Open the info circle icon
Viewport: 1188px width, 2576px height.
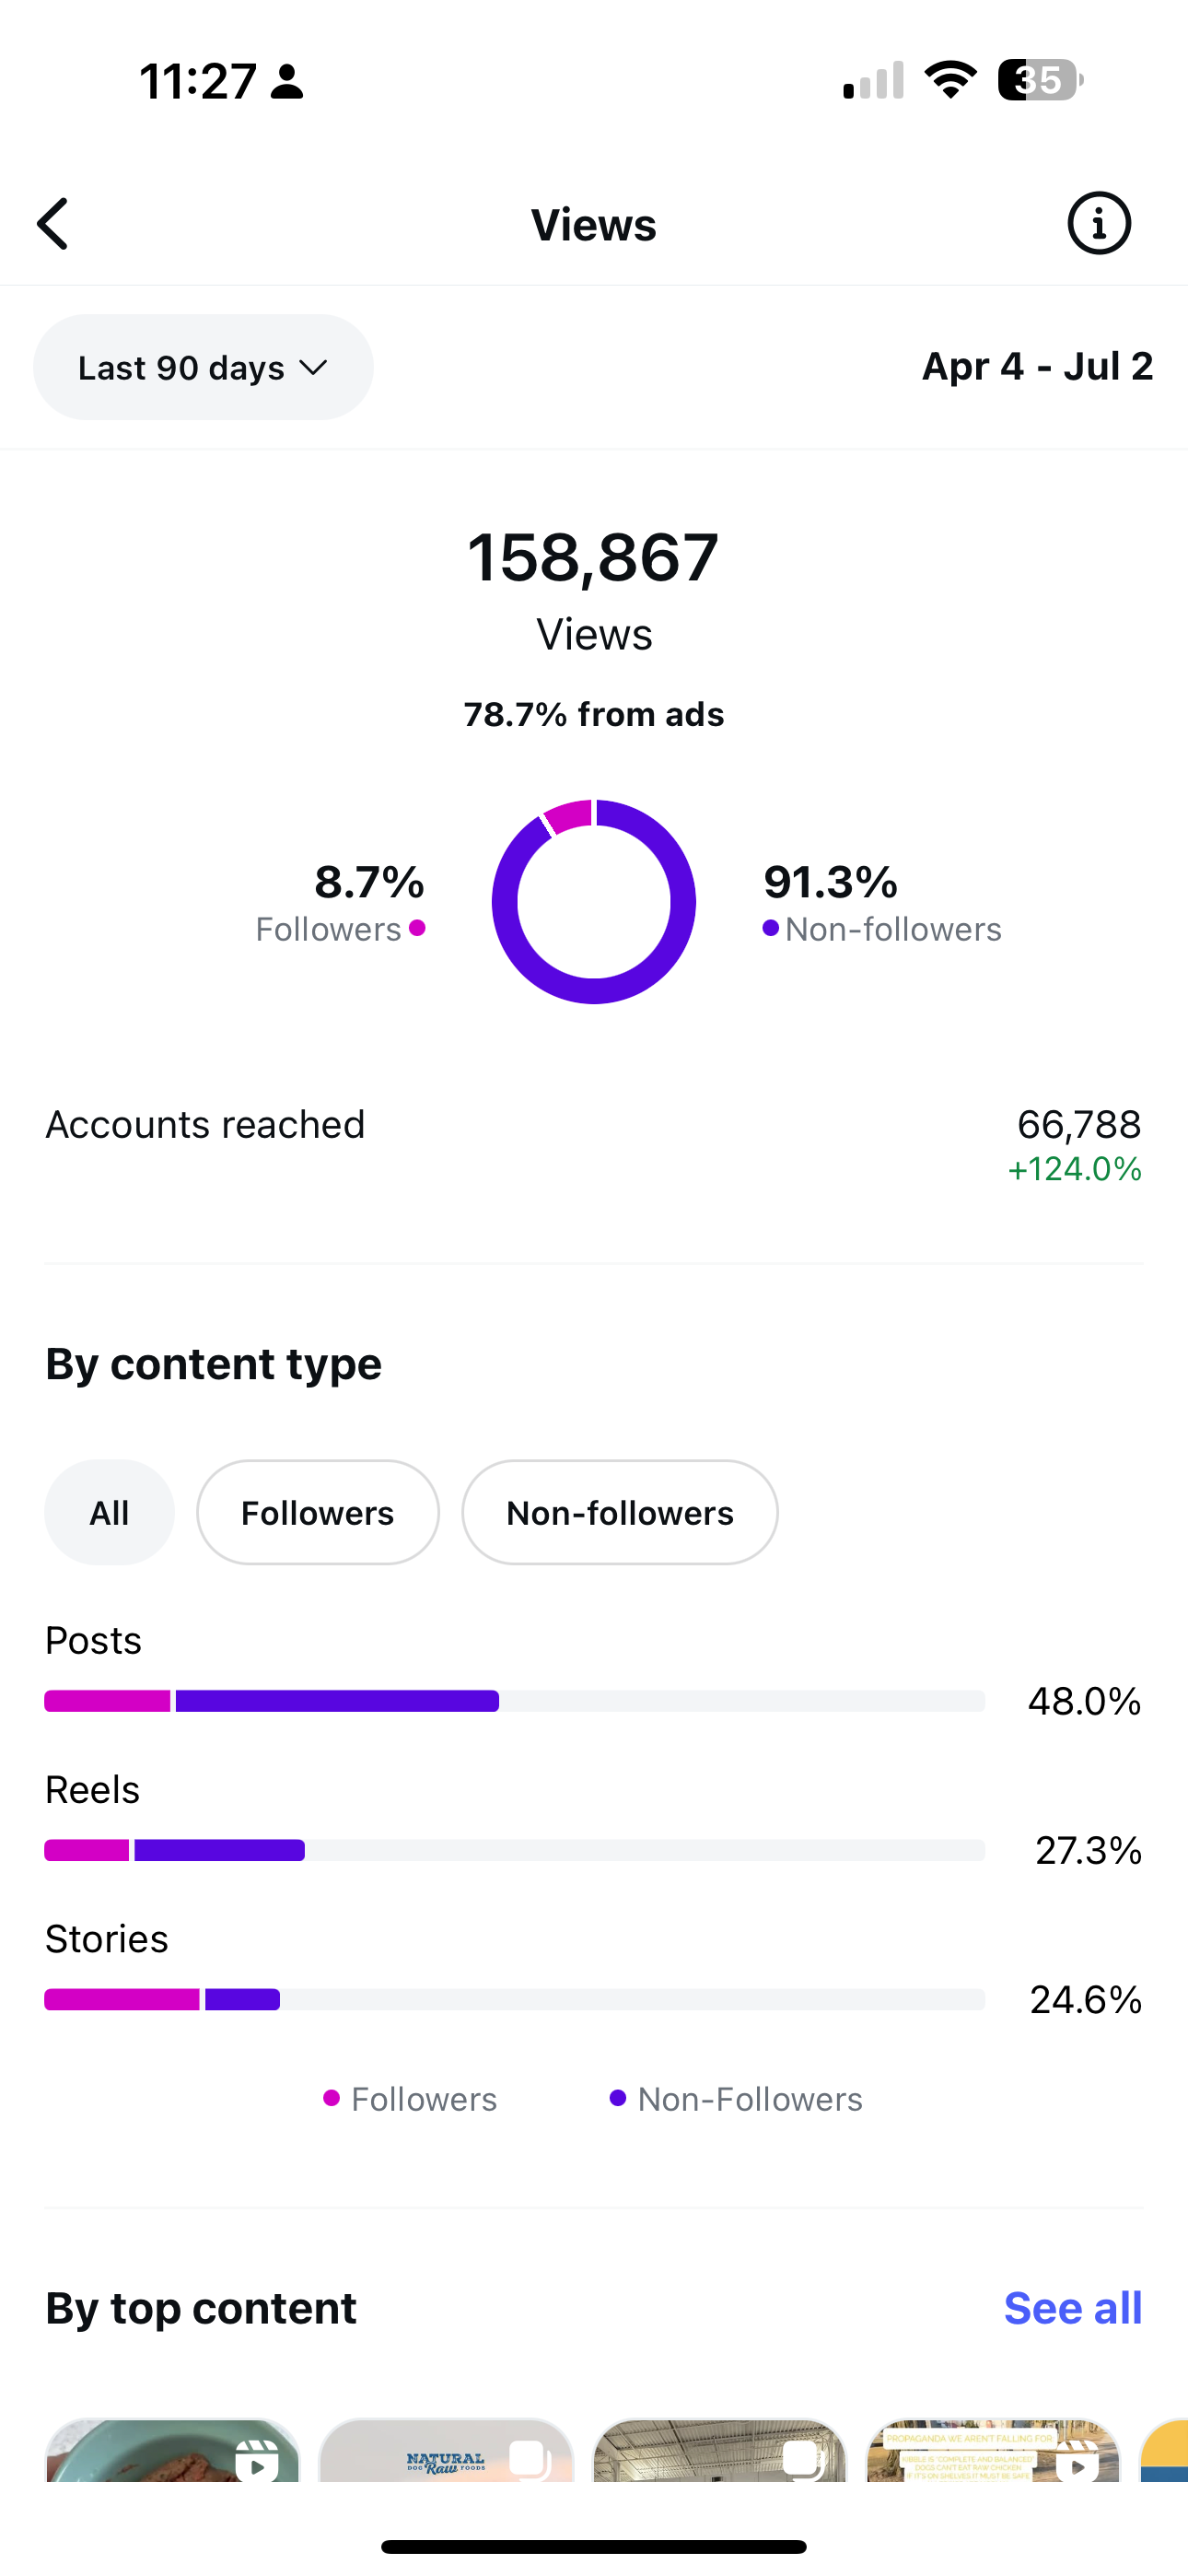point(1099,223)
